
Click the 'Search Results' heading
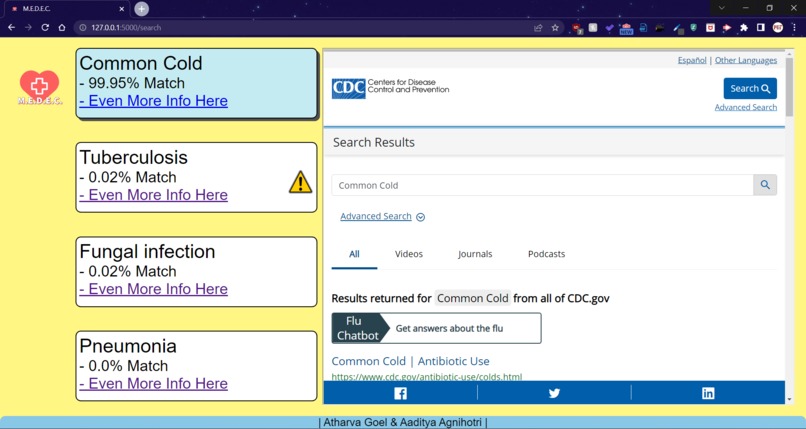point(374,142)
